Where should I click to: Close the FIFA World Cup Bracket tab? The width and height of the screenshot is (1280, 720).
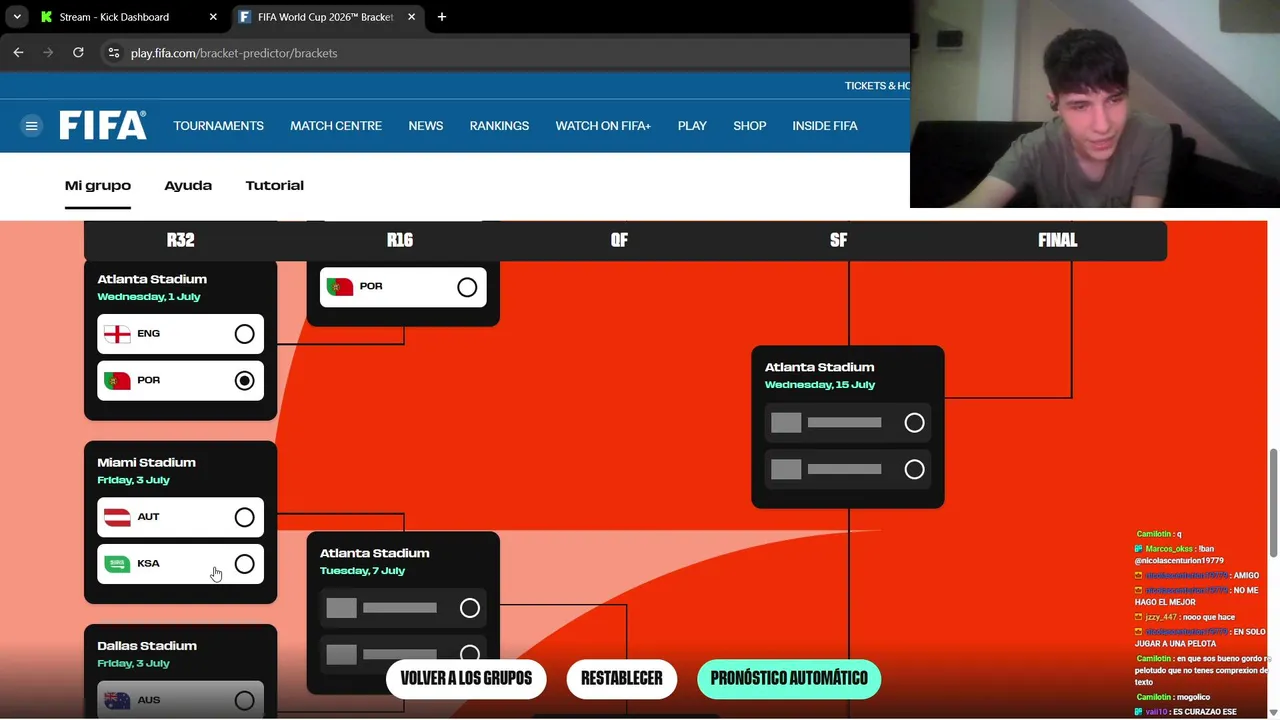(411, 17)
